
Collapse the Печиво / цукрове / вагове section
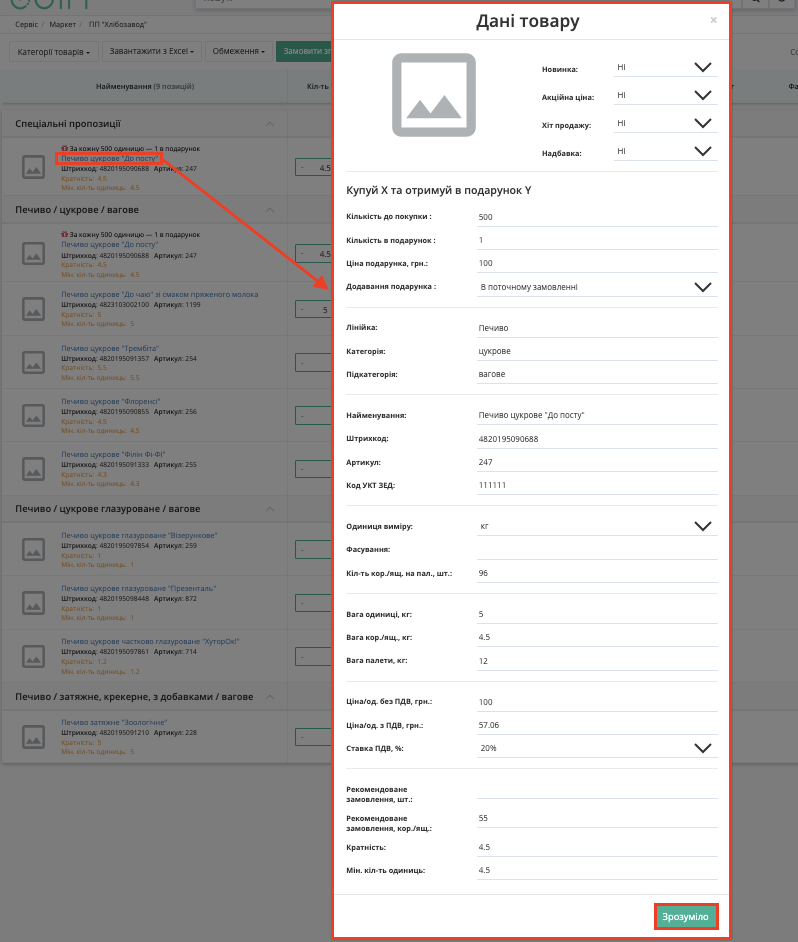click(x=270, y=210)
